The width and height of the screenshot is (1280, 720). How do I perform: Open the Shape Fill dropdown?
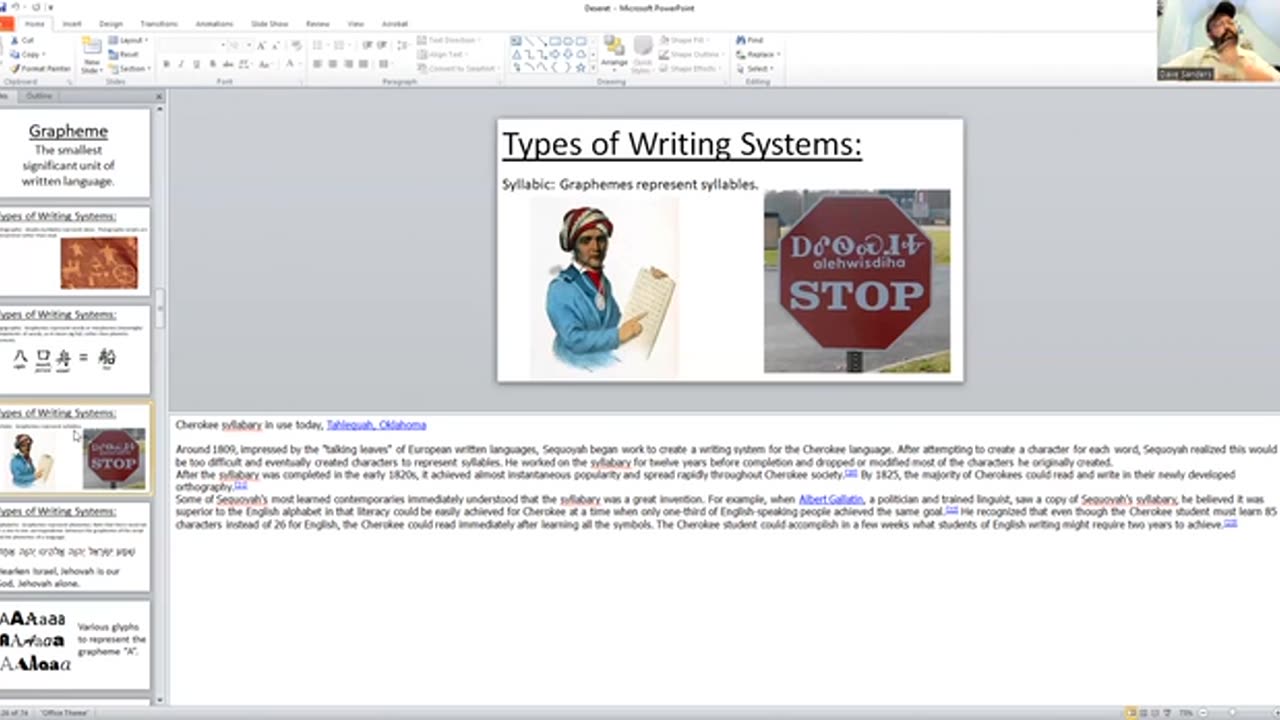point(684,40)
